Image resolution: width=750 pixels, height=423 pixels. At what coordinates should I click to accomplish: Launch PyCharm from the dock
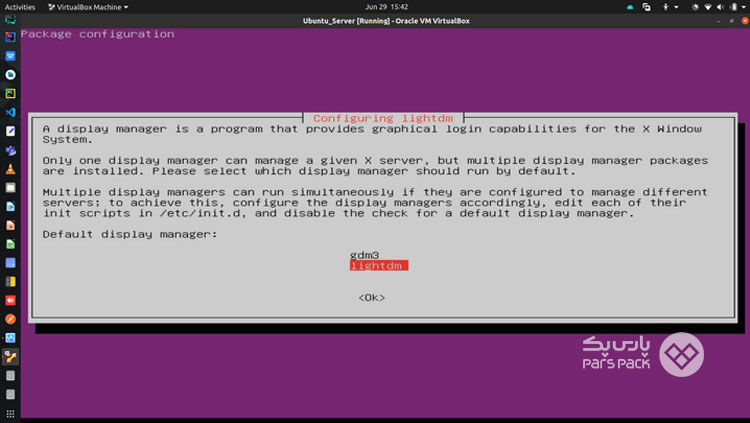(10, 93)
